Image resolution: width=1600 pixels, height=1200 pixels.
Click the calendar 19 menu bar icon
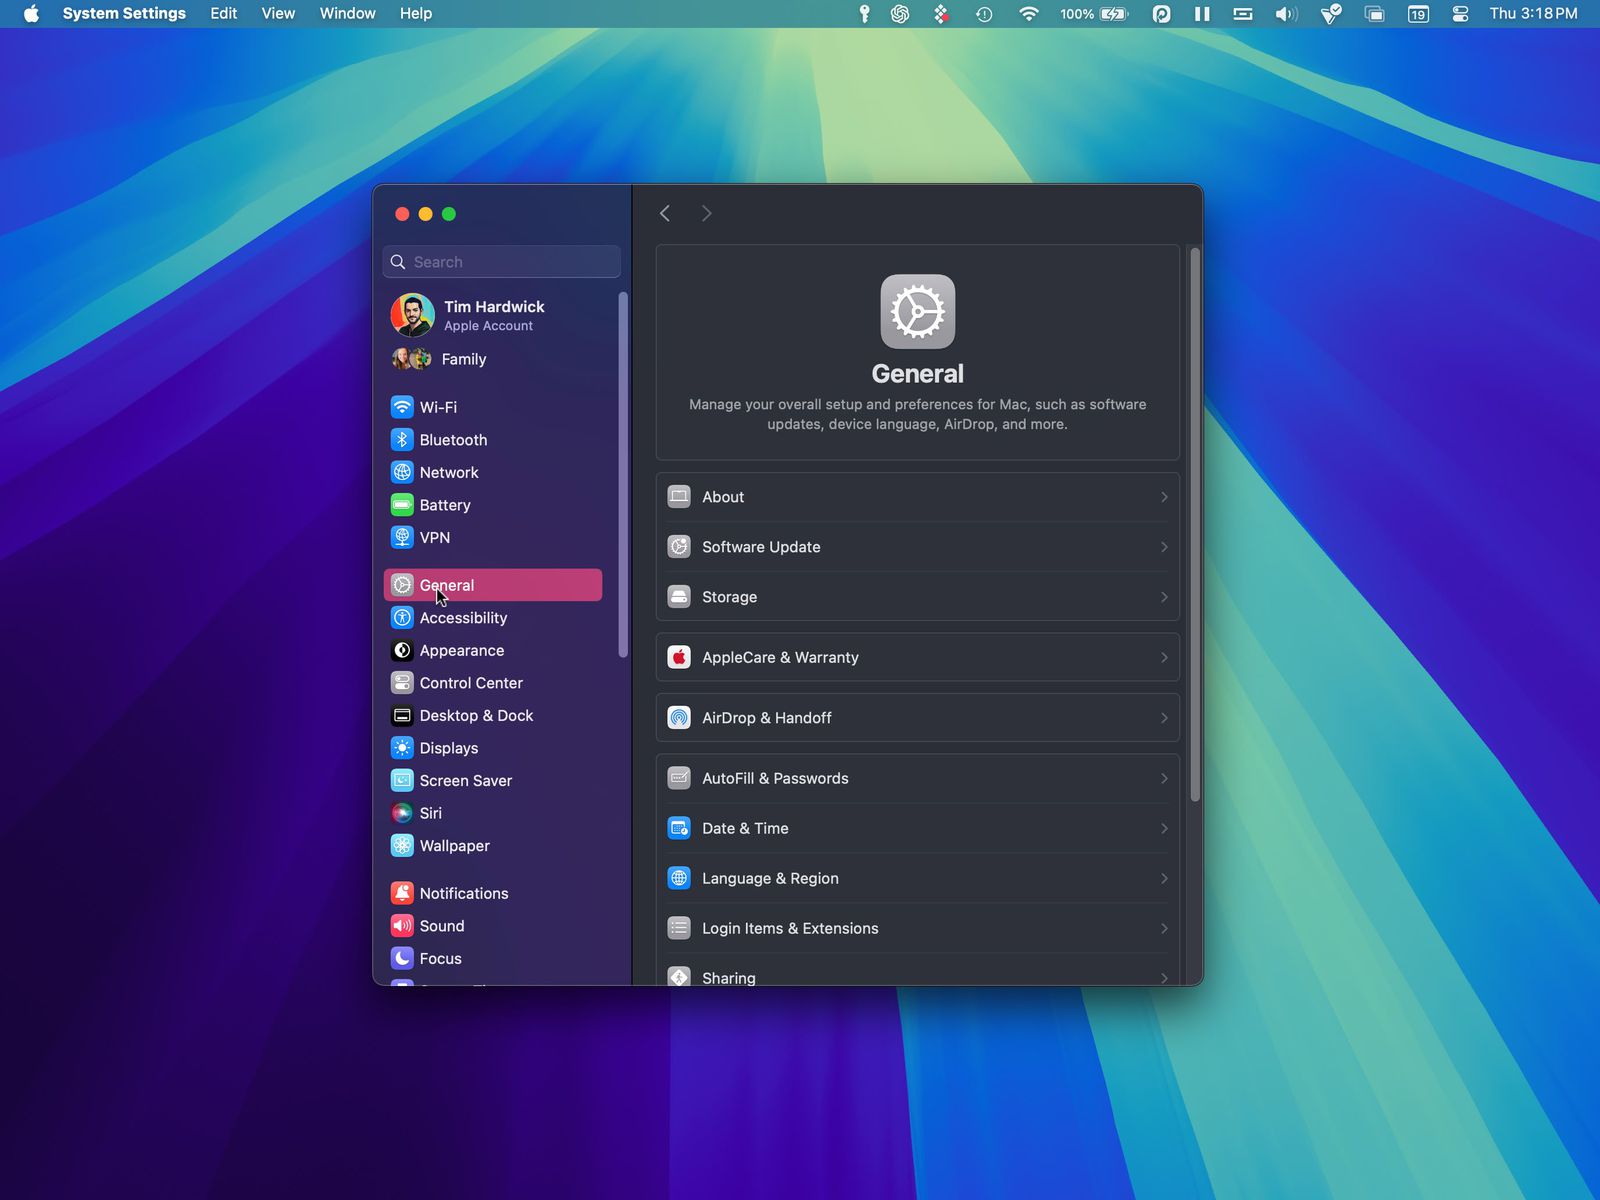point(1418,13)
